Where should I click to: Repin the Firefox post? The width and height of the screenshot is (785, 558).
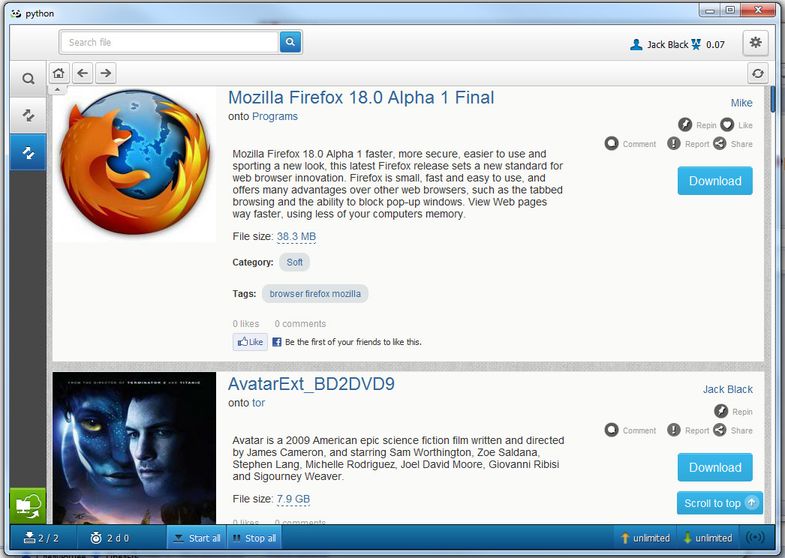(x=697, y=125)
